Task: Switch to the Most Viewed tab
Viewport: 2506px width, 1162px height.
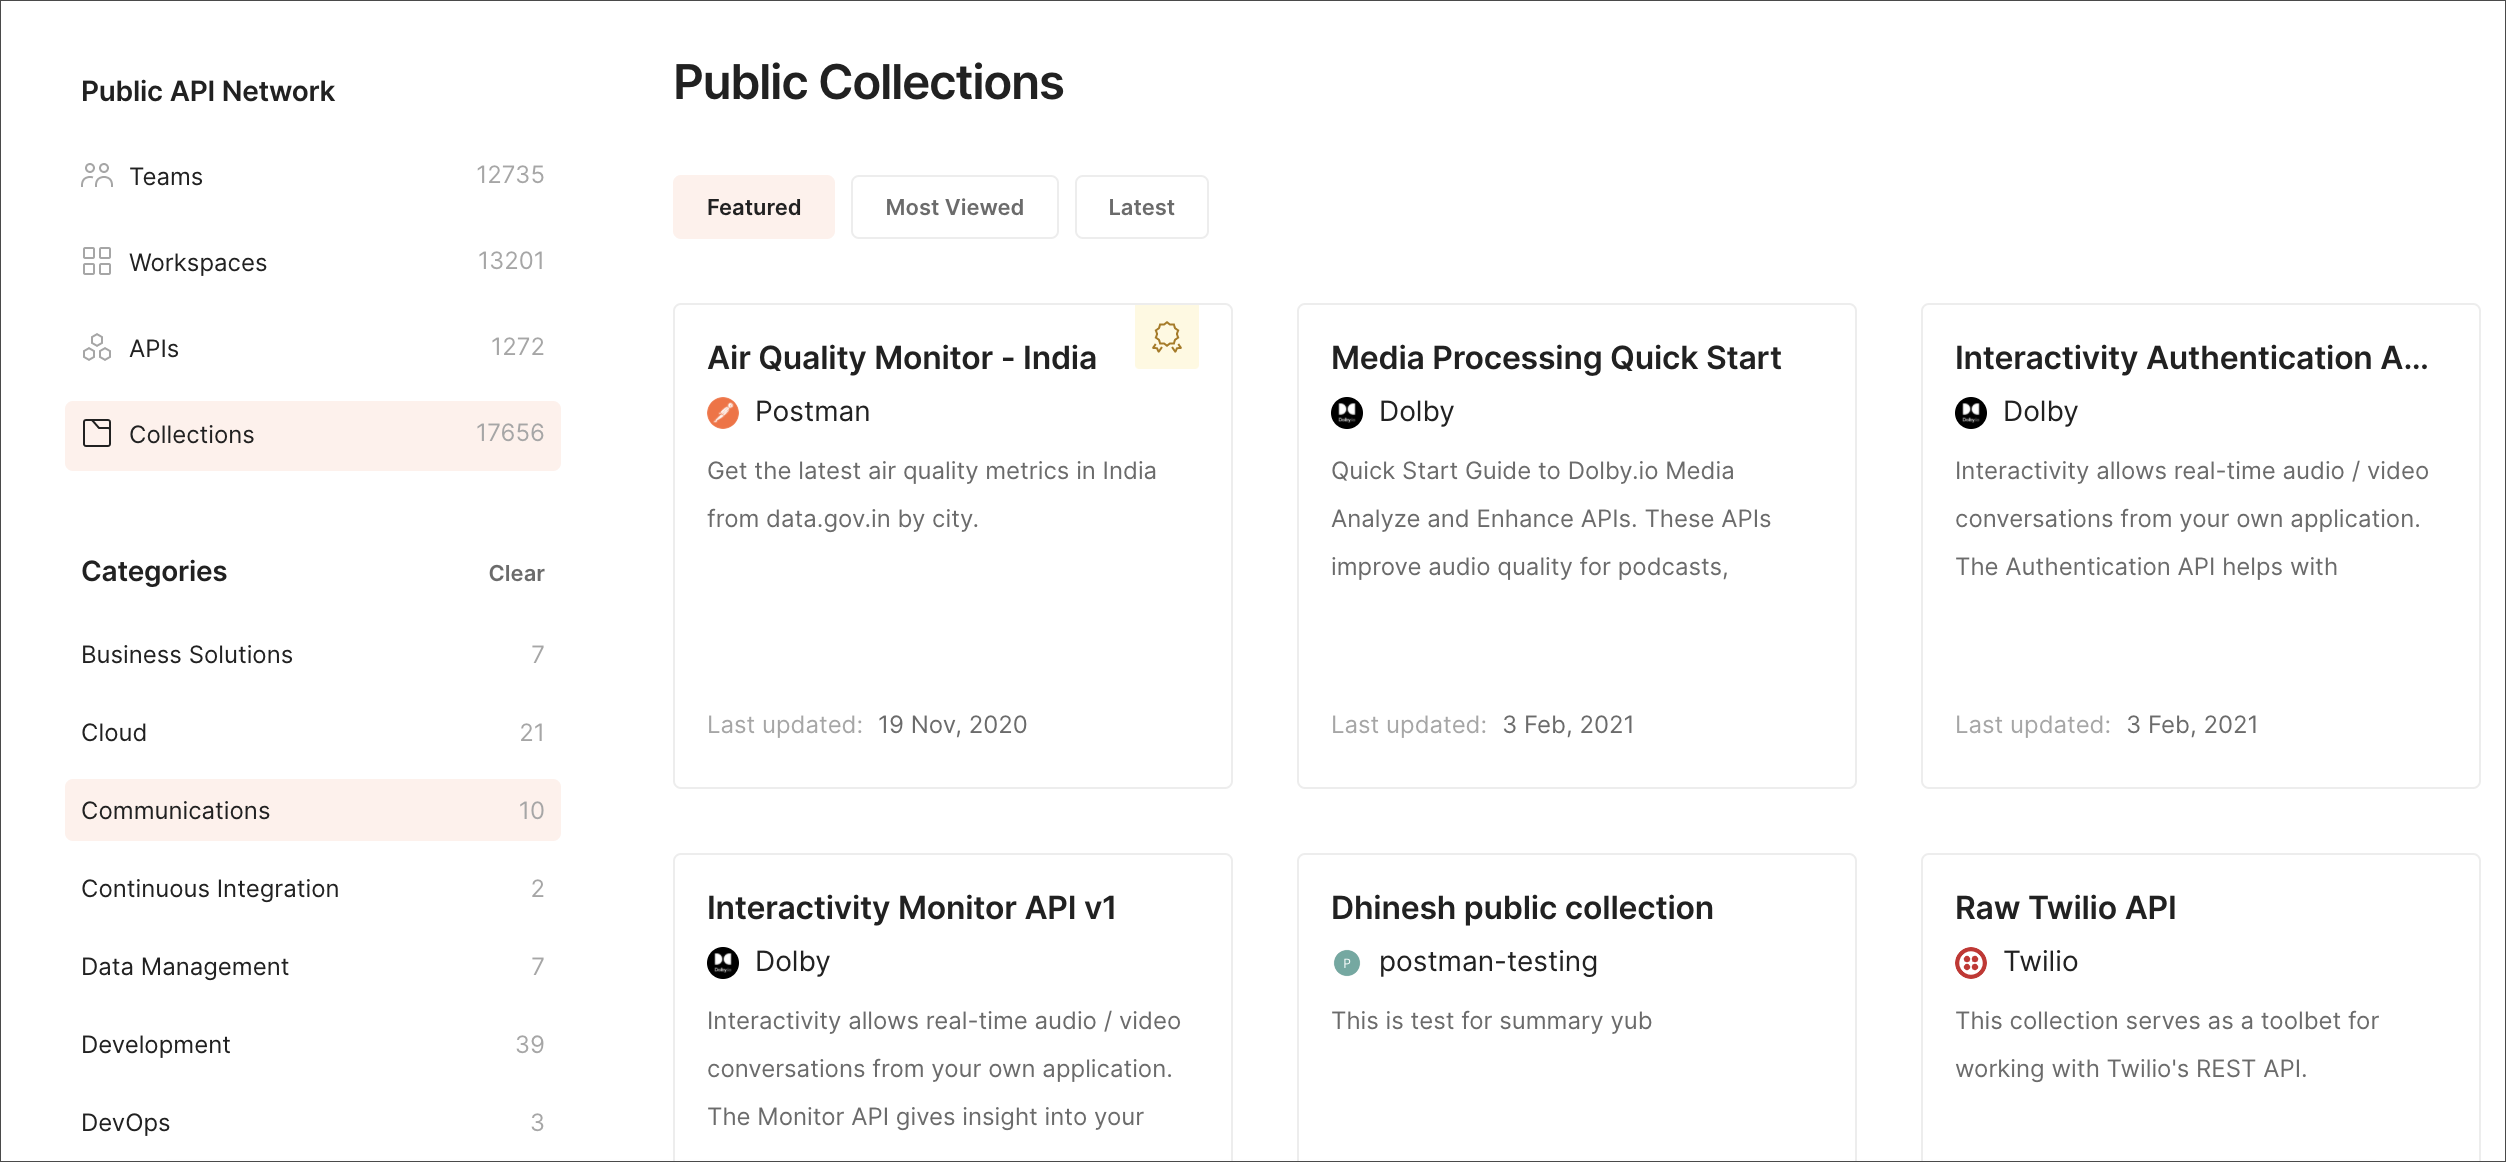Action: pos(954,207)
